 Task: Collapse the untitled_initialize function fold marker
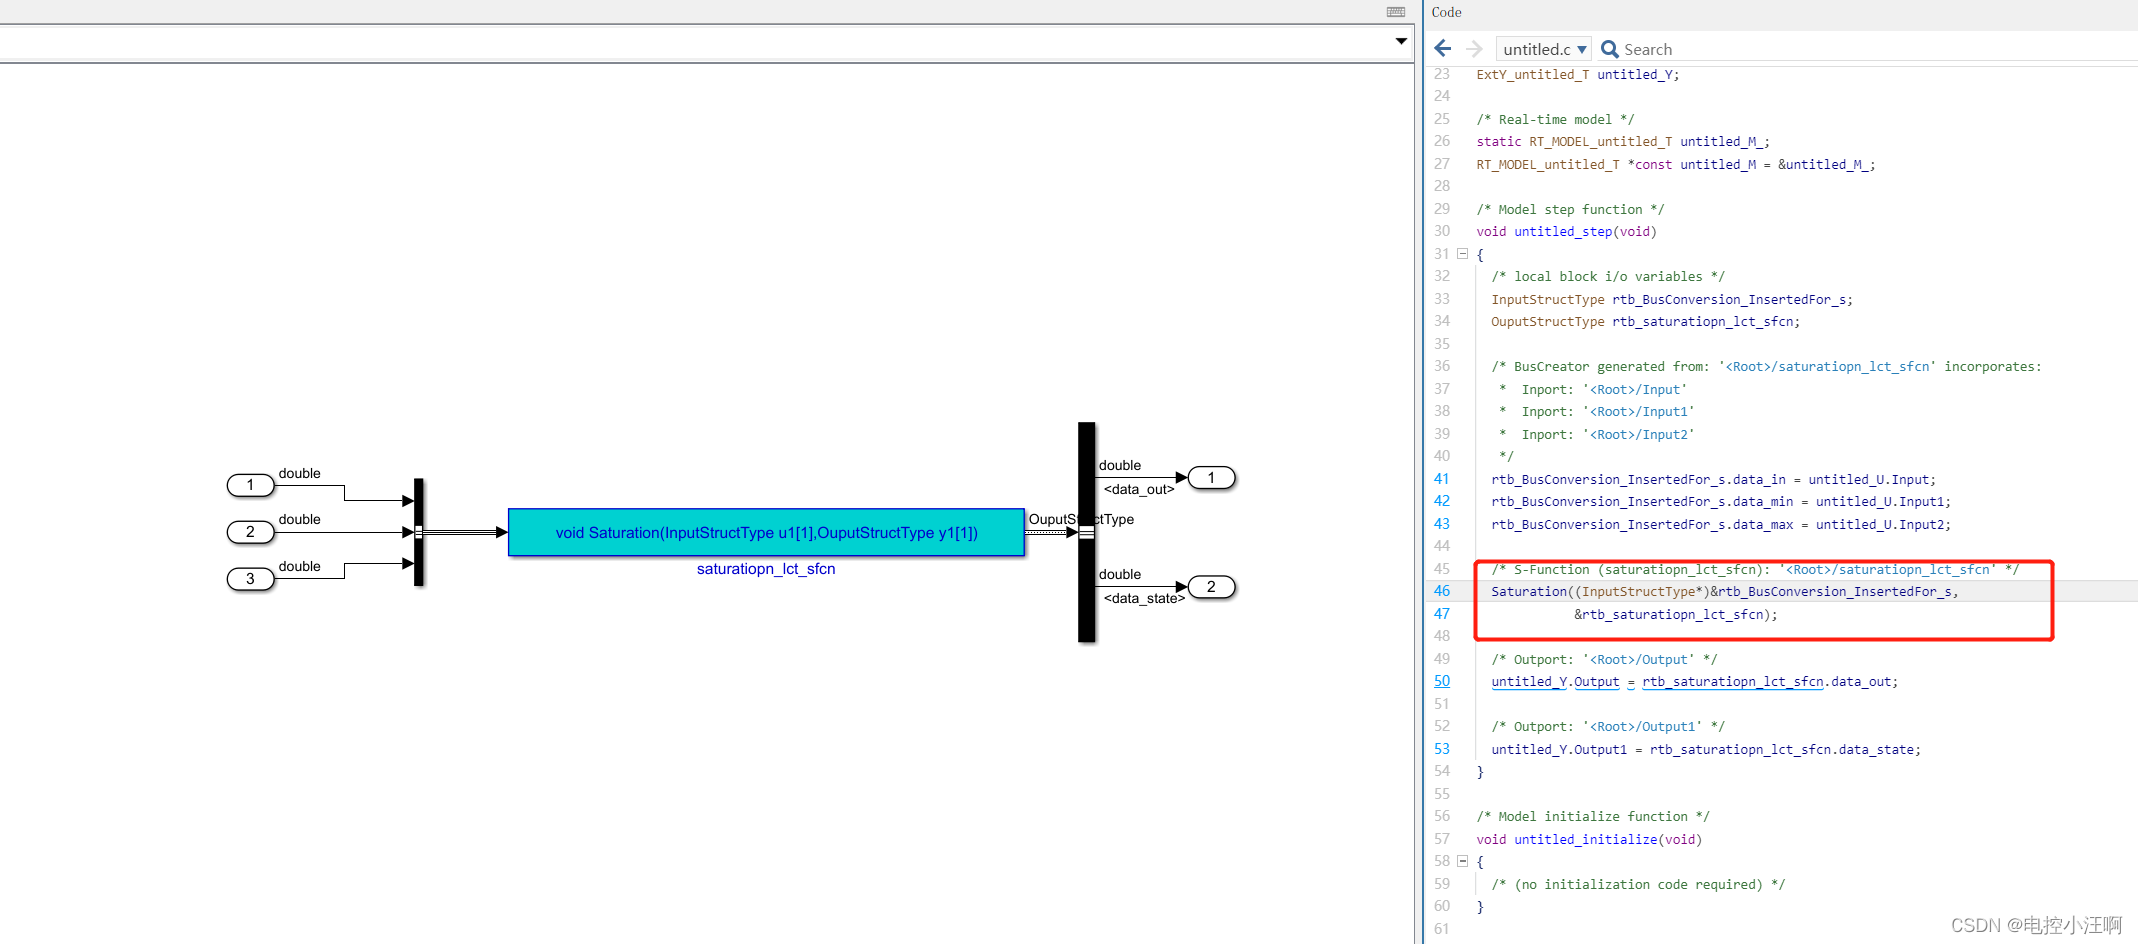(x=1463, y=861)
